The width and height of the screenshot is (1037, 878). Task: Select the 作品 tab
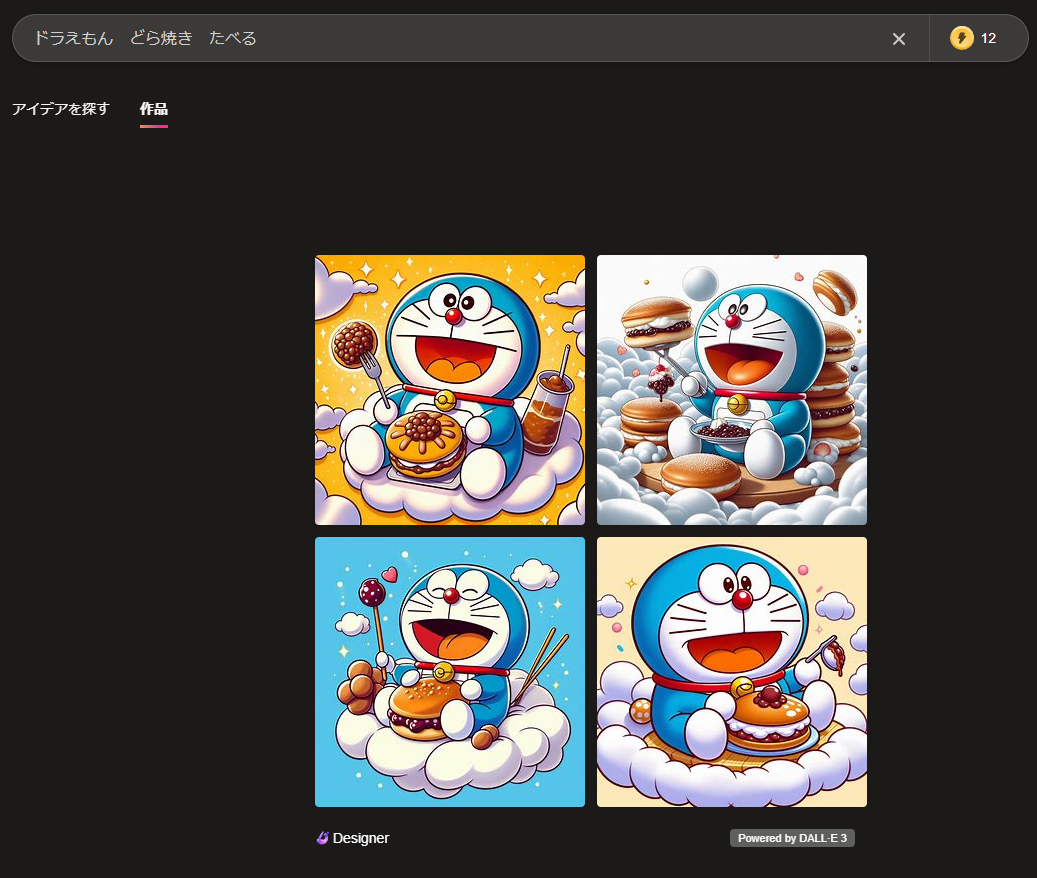[153, 109]
